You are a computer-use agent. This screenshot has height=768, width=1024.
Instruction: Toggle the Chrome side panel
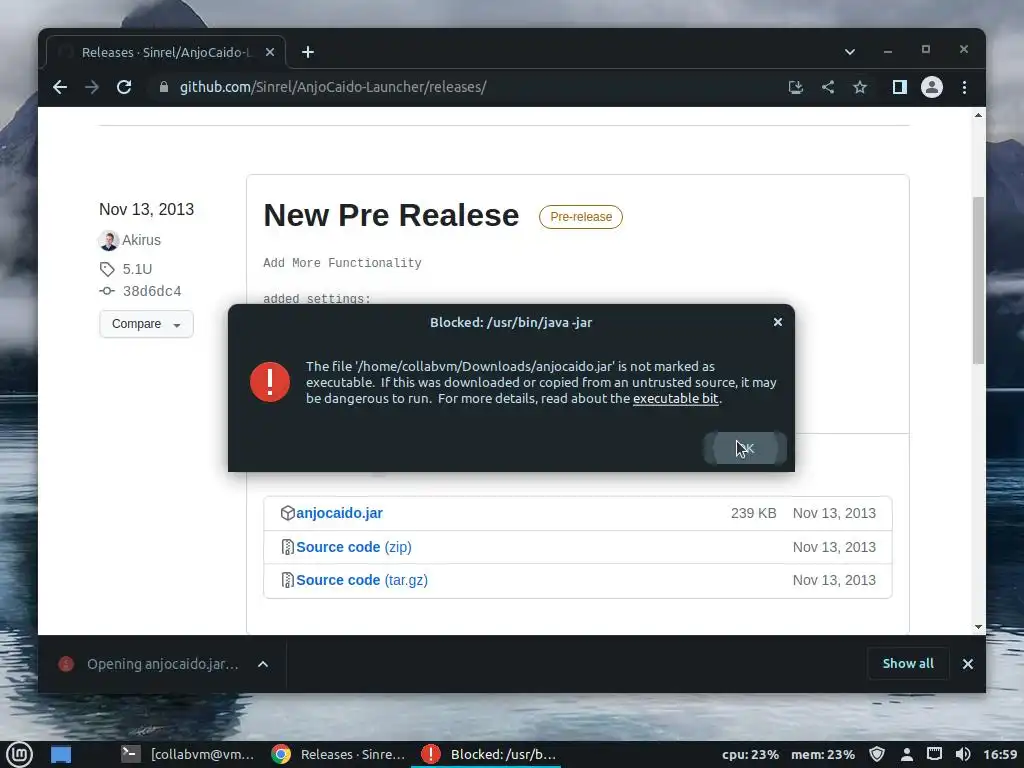900,87
